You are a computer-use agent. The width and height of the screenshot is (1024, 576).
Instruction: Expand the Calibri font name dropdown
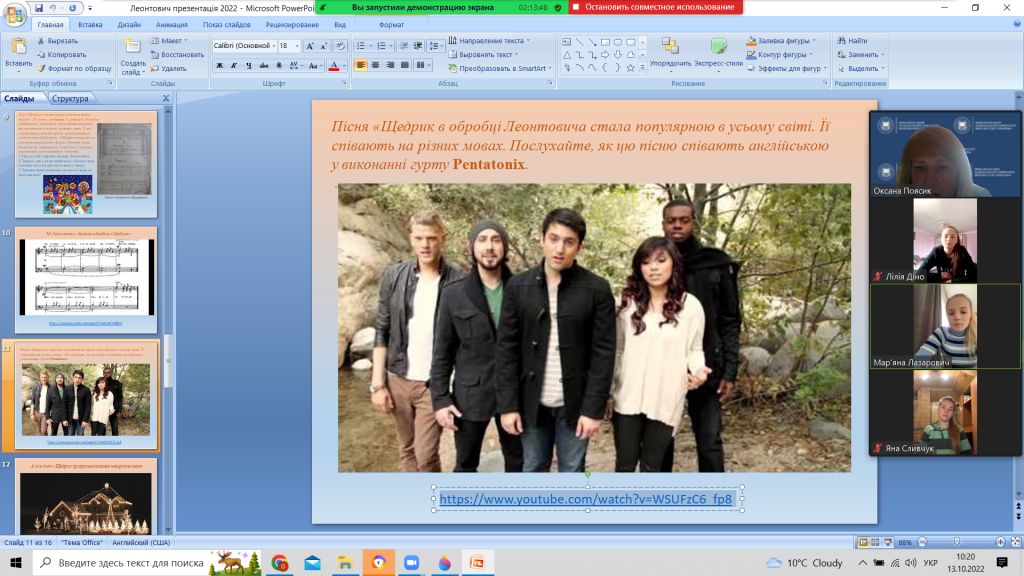click(272, 46)
